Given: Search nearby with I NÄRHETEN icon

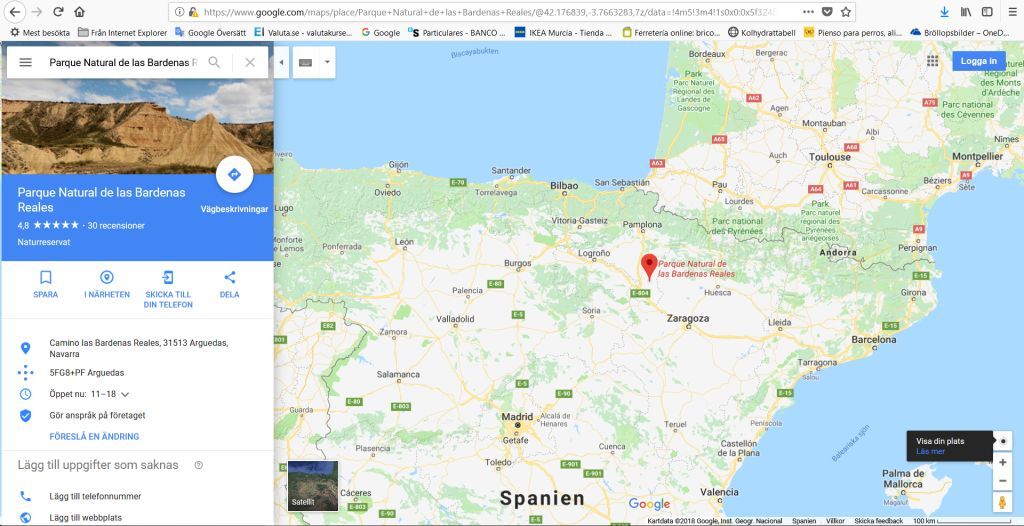Looking at the screenshot, I should (x=107, y=277).
